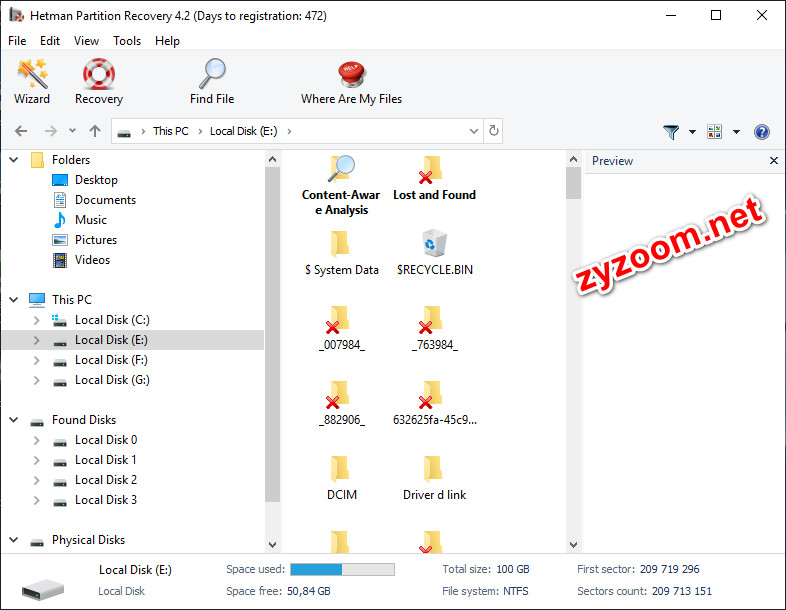Screen dimensions: 786x610
Task: Select the deleted _882906_ folder
Action: pyautogui.click(x=341, y=403)
